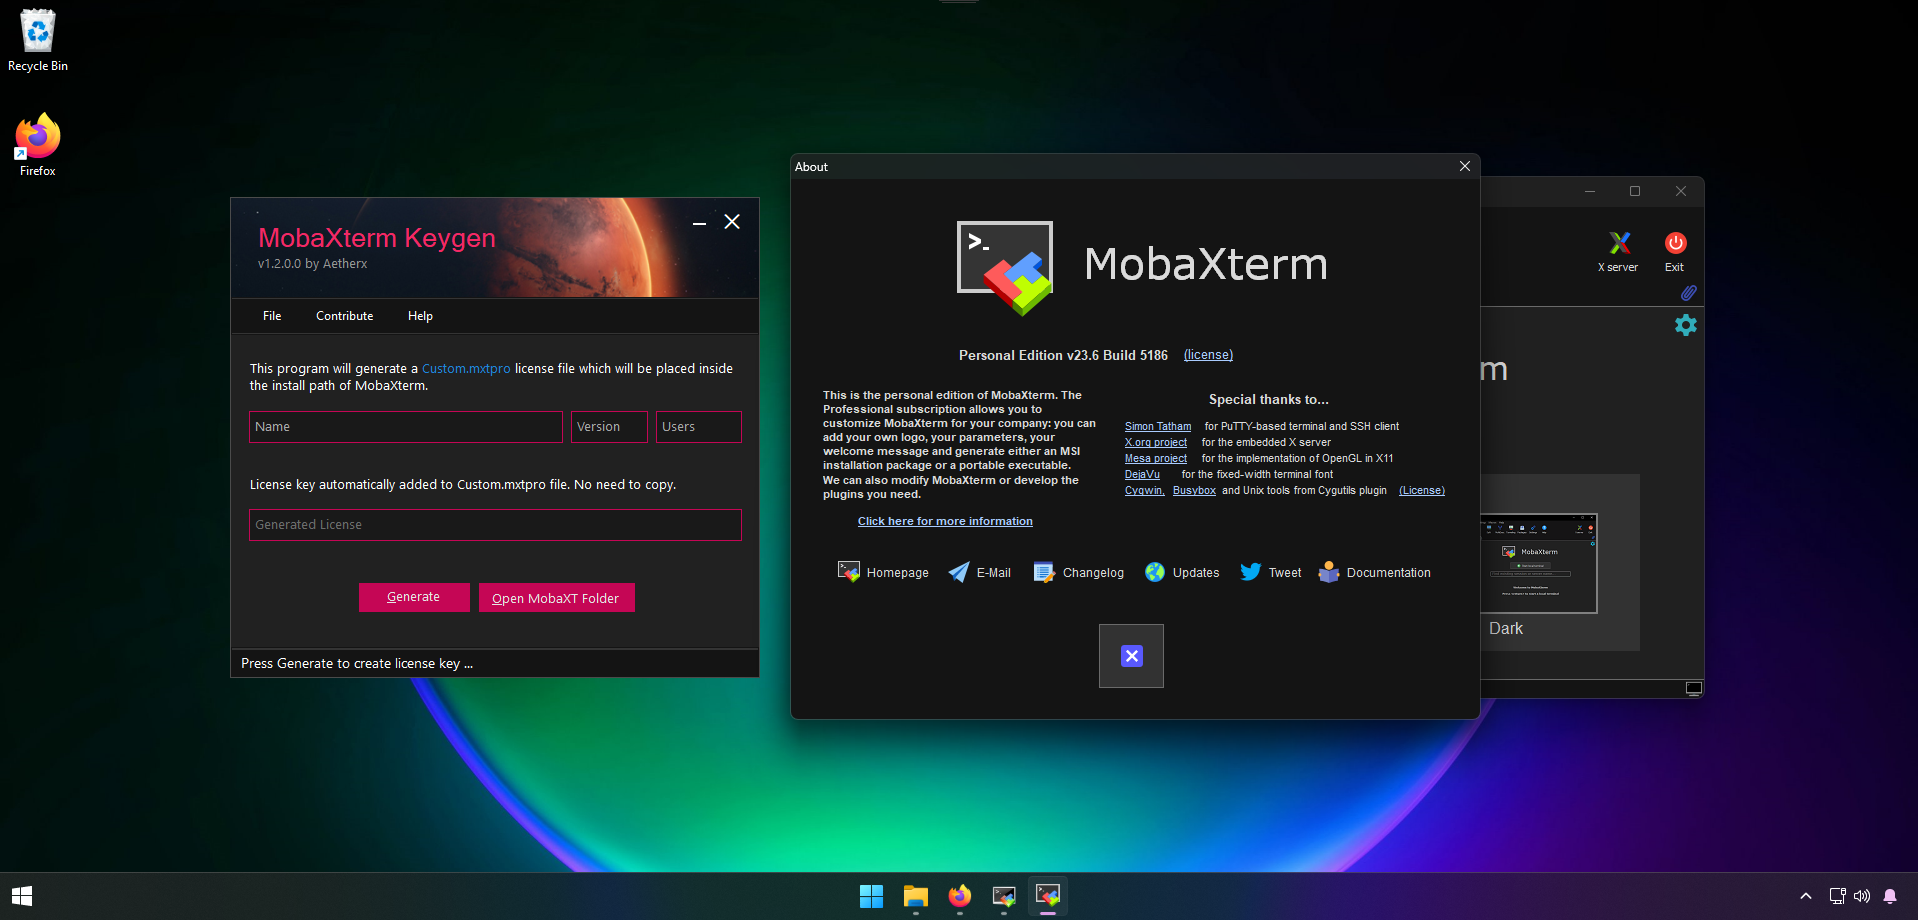Select the highlighted active MobaXterm taskbar icon
1918x920 pixels.
coord(1048,896)
